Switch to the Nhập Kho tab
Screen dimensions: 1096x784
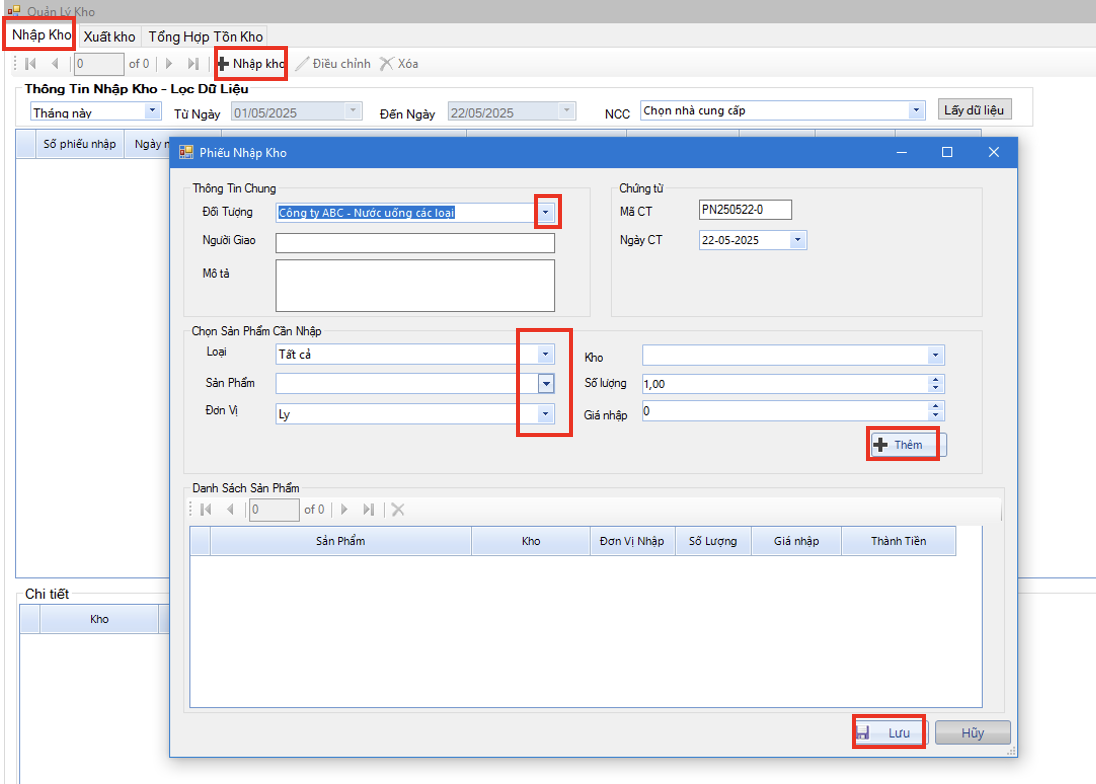pyautogui.click(x=41, y=35)
